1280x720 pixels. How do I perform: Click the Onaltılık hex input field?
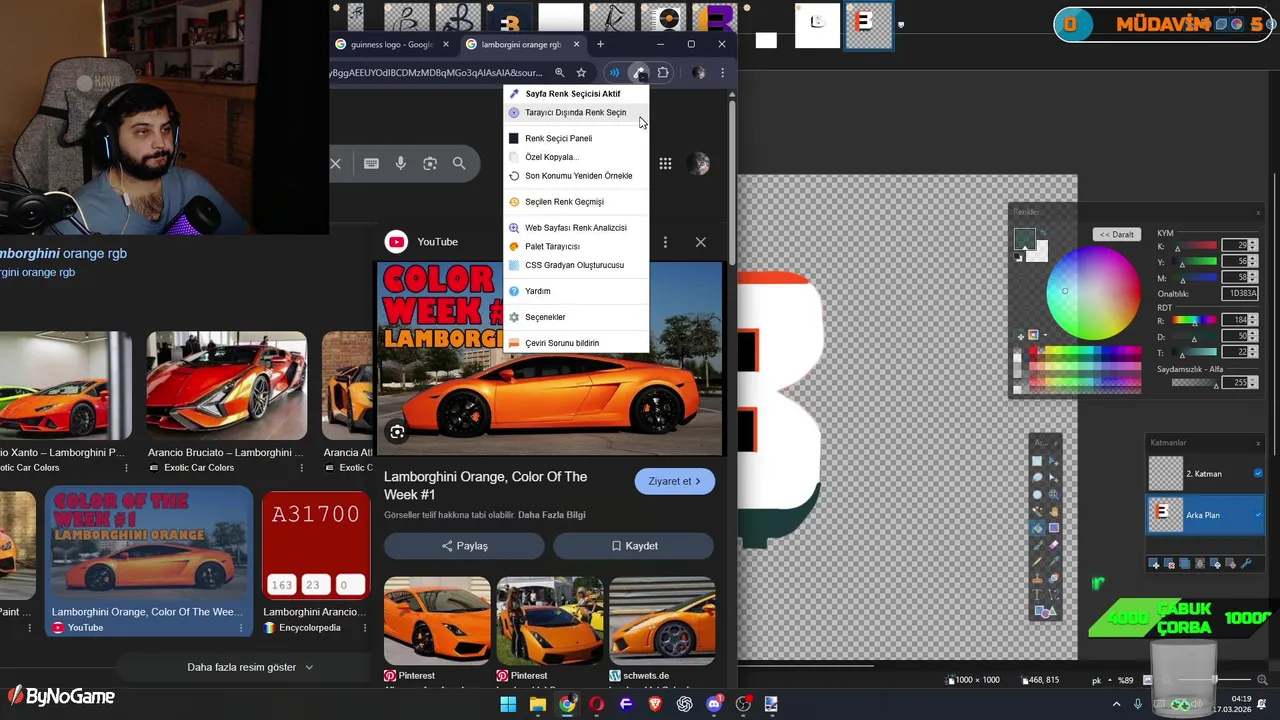click(x=1240, y=294)
